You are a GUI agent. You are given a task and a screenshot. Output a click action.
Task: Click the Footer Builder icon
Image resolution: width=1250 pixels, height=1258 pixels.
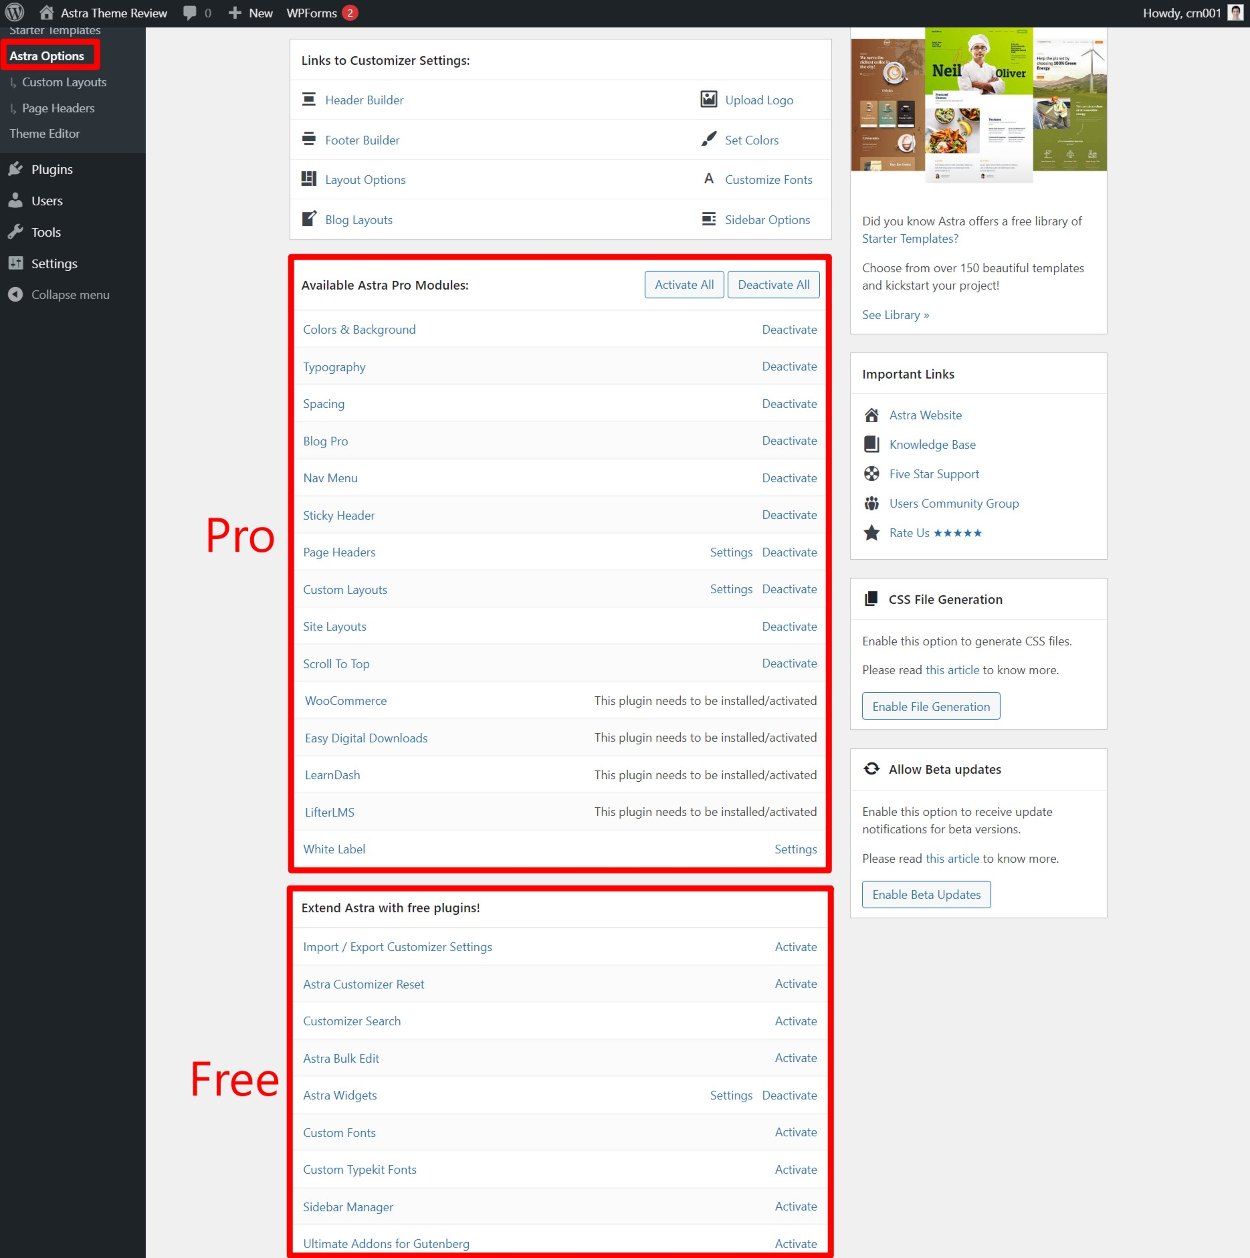pos(309,139)
